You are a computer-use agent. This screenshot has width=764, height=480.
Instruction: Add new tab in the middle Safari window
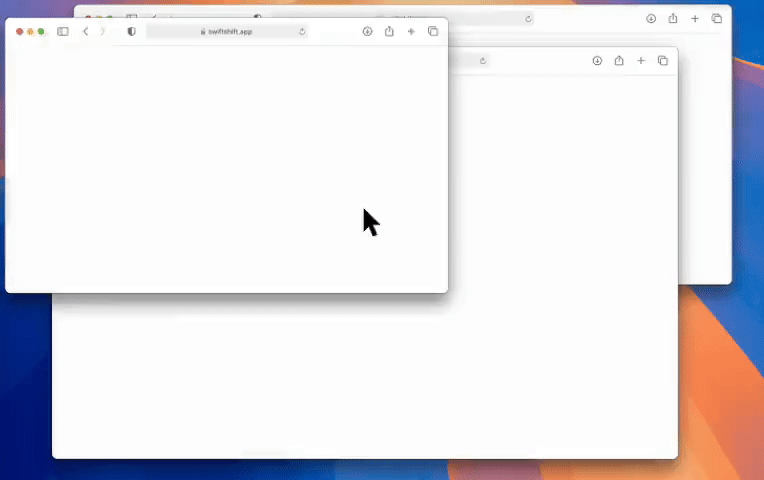click(641, 61)
